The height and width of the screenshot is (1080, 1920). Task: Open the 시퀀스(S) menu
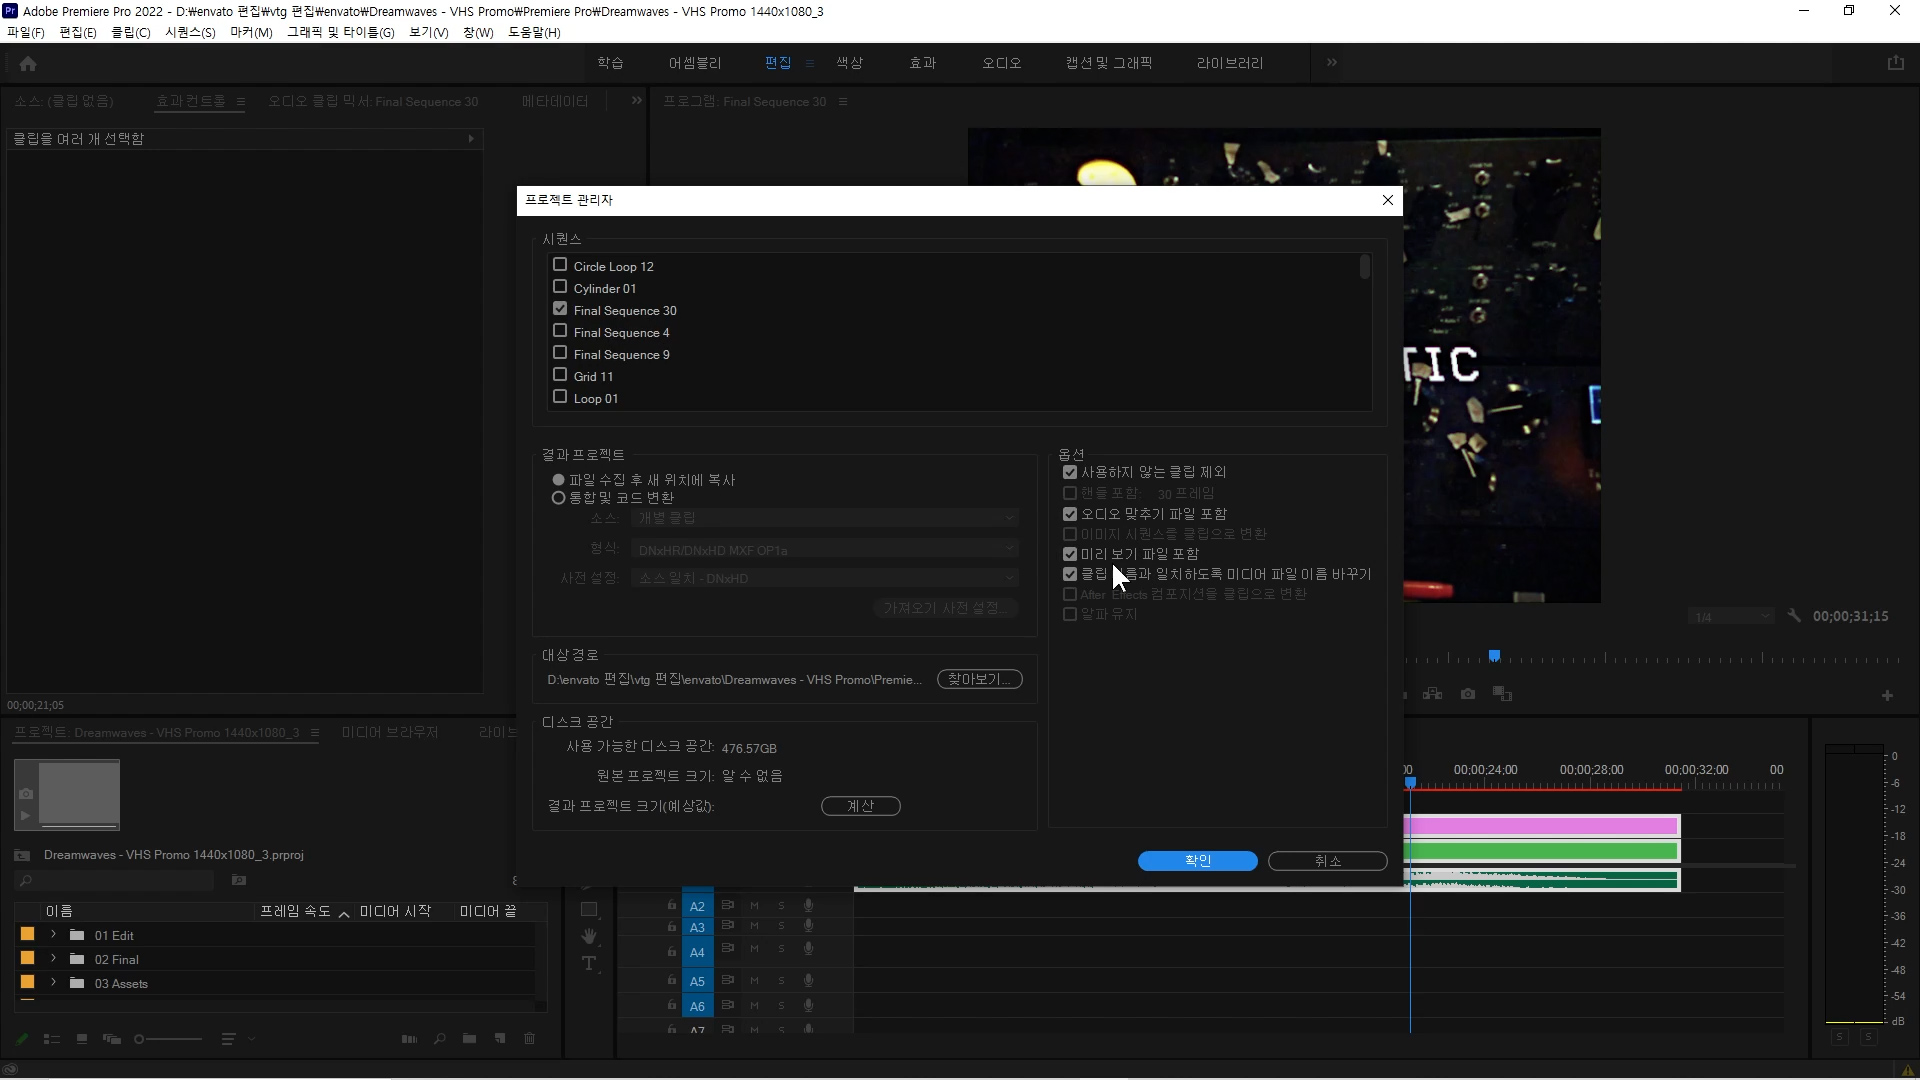point(190,32)
